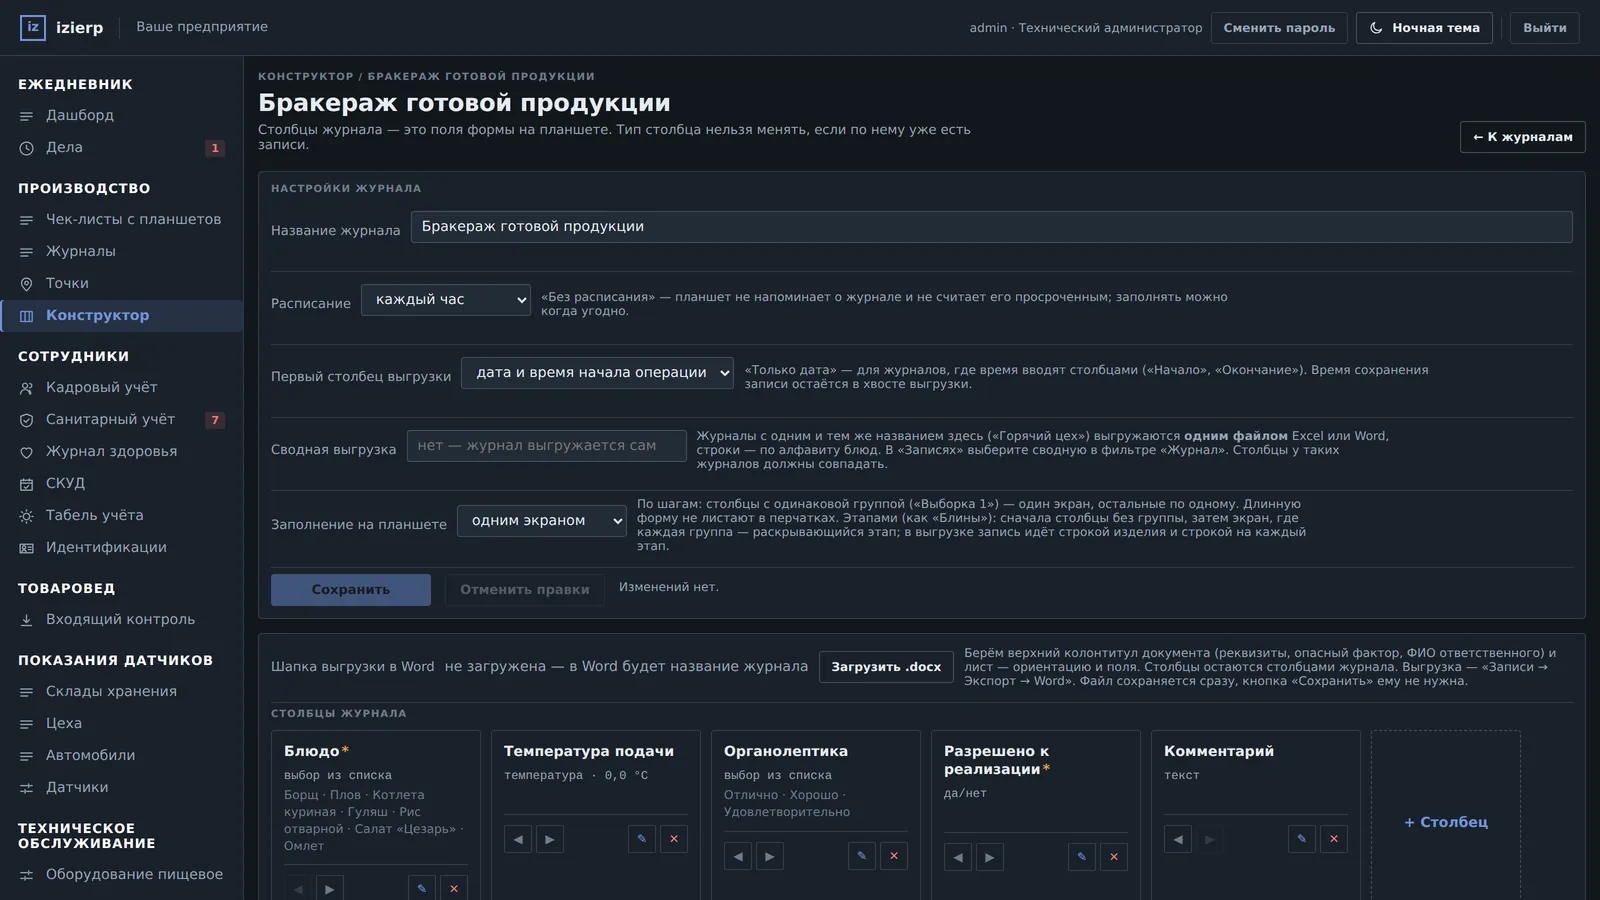Click Отменить правки button

525,590
